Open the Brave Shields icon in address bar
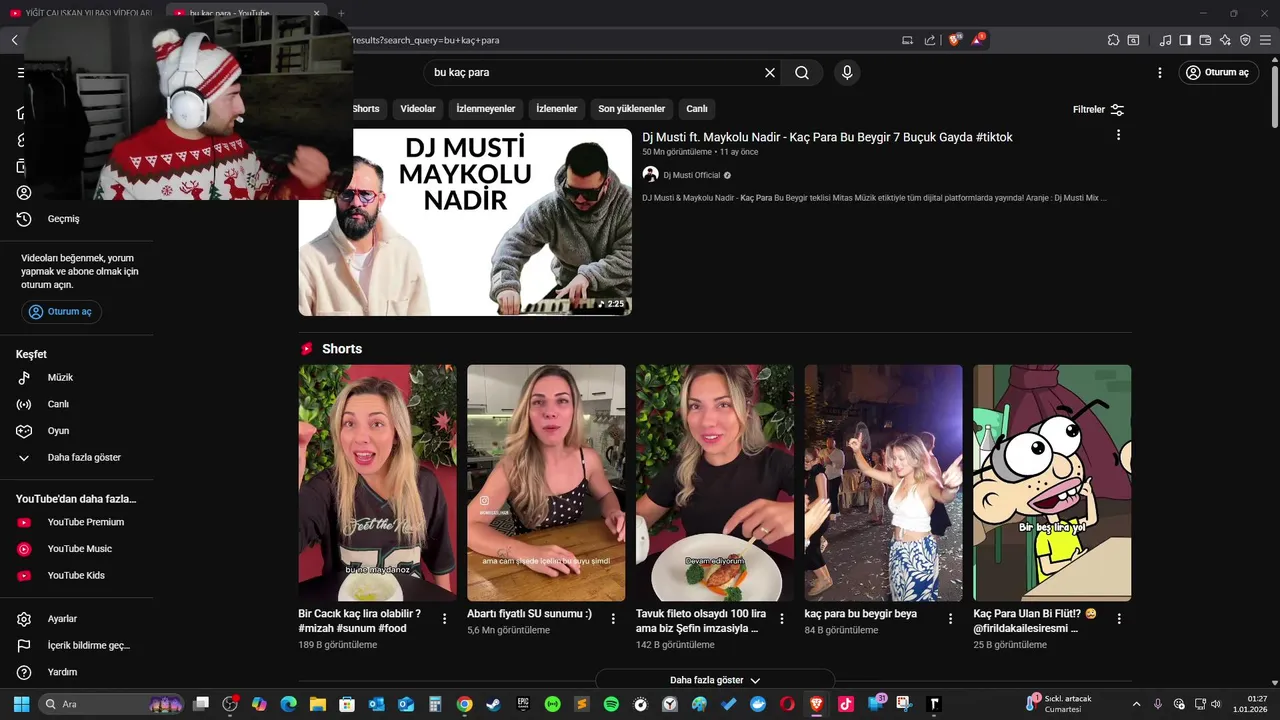Image resolution: width=1280 pixels, height=720 pixels. pyautogui.click(x=954, y=40)
